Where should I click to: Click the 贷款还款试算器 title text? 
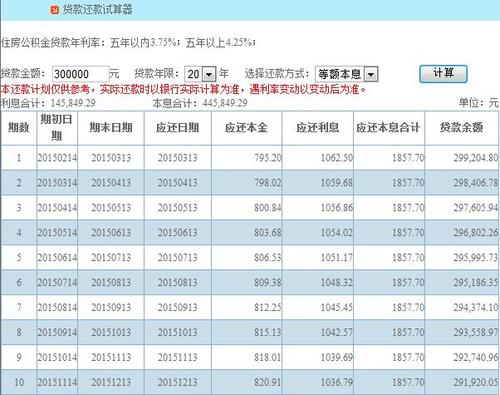[97, 10]
